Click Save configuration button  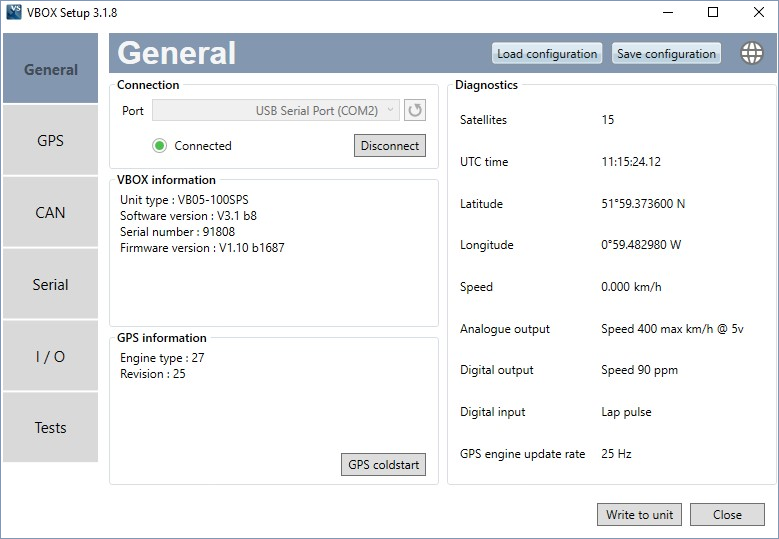click(666, 53)
